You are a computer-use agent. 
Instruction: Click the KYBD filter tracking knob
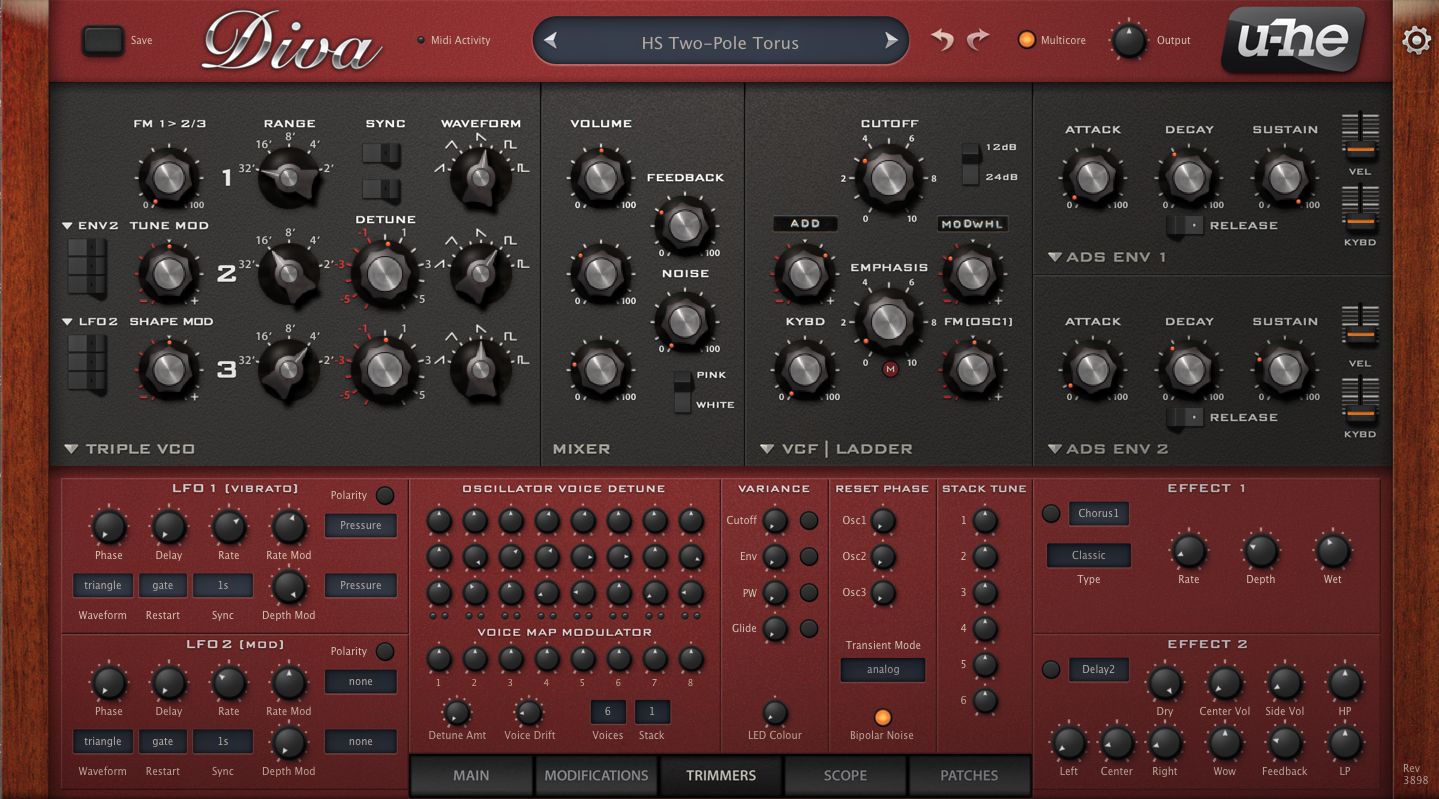(x=804, y=369)
